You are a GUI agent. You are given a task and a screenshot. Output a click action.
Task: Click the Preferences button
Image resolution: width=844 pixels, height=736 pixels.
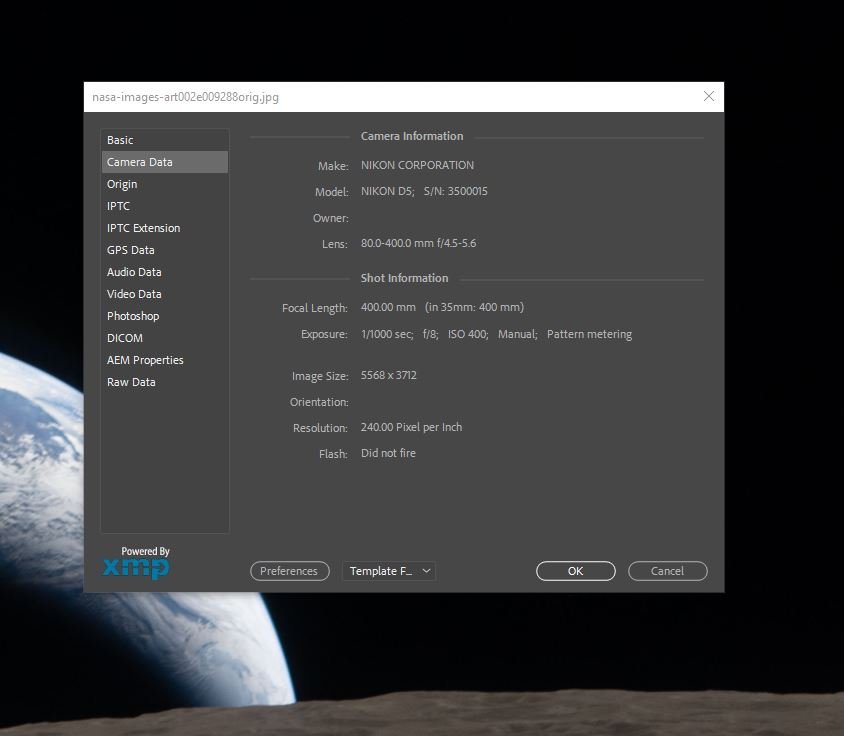(290, 571)
